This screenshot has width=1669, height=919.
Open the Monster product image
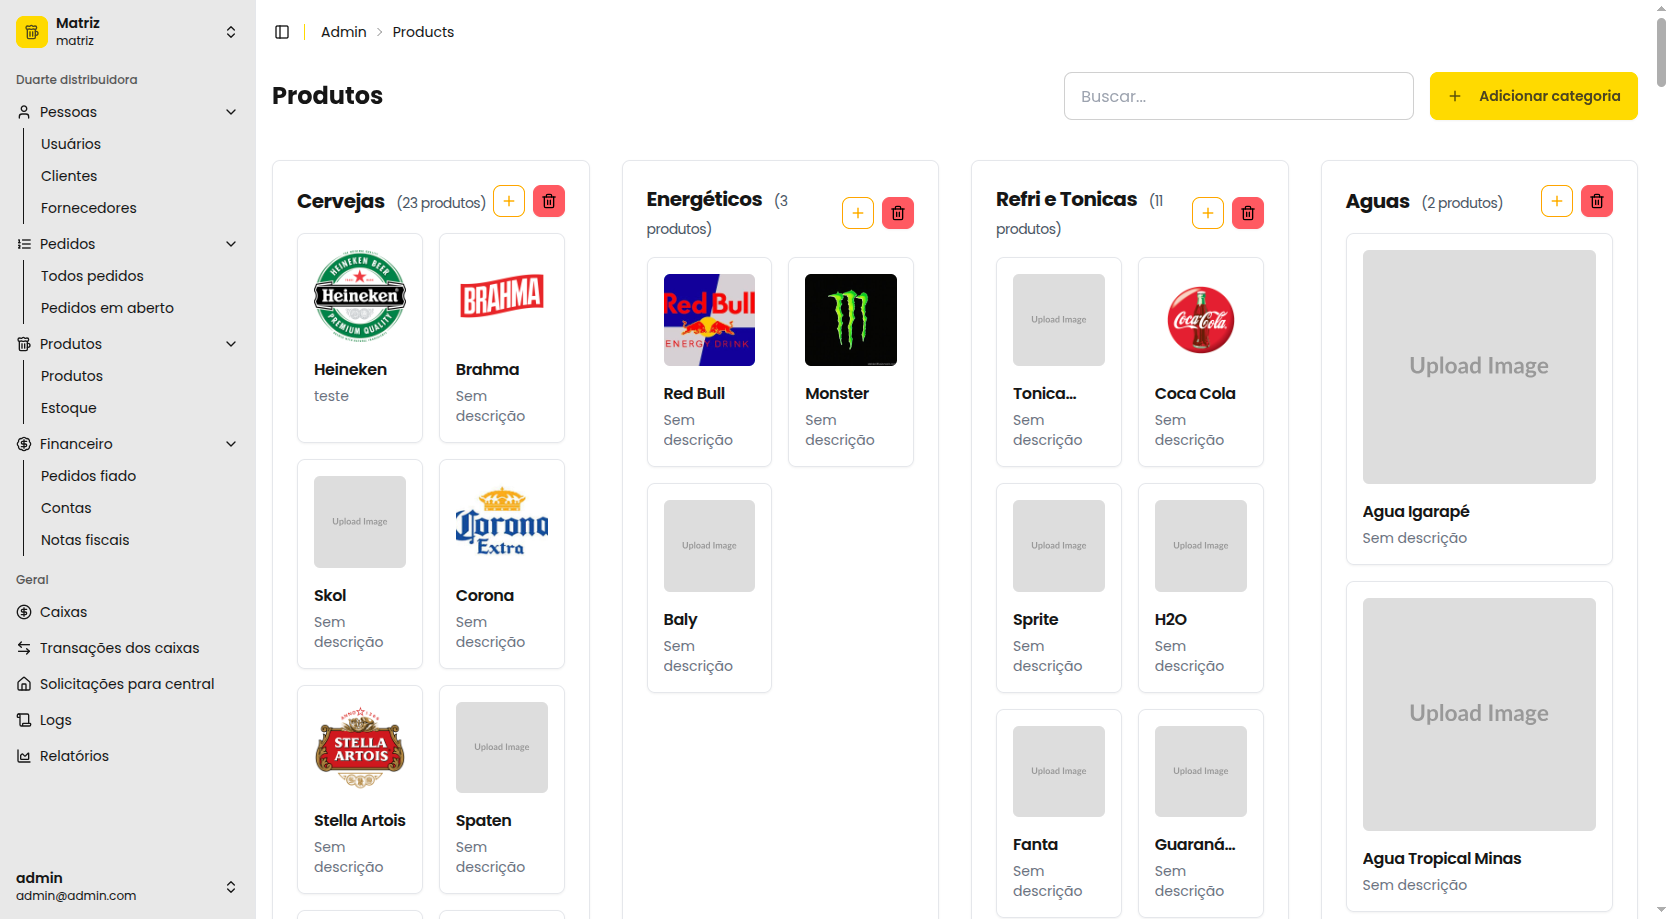tap(851, 320)
